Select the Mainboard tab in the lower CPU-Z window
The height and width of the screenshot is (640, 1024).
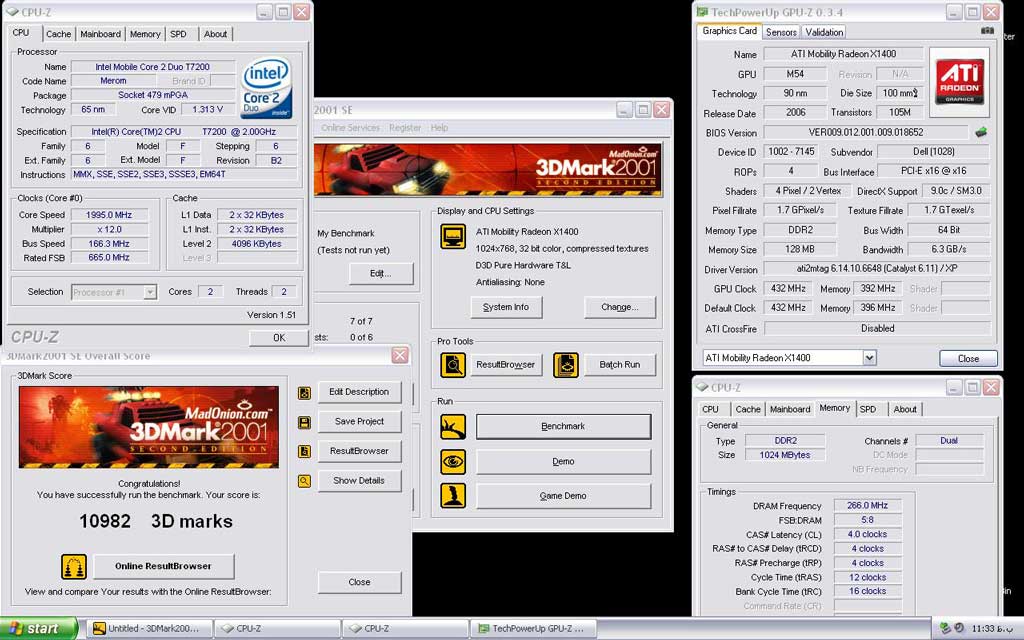pyautogui.click(x=790, y=409)
